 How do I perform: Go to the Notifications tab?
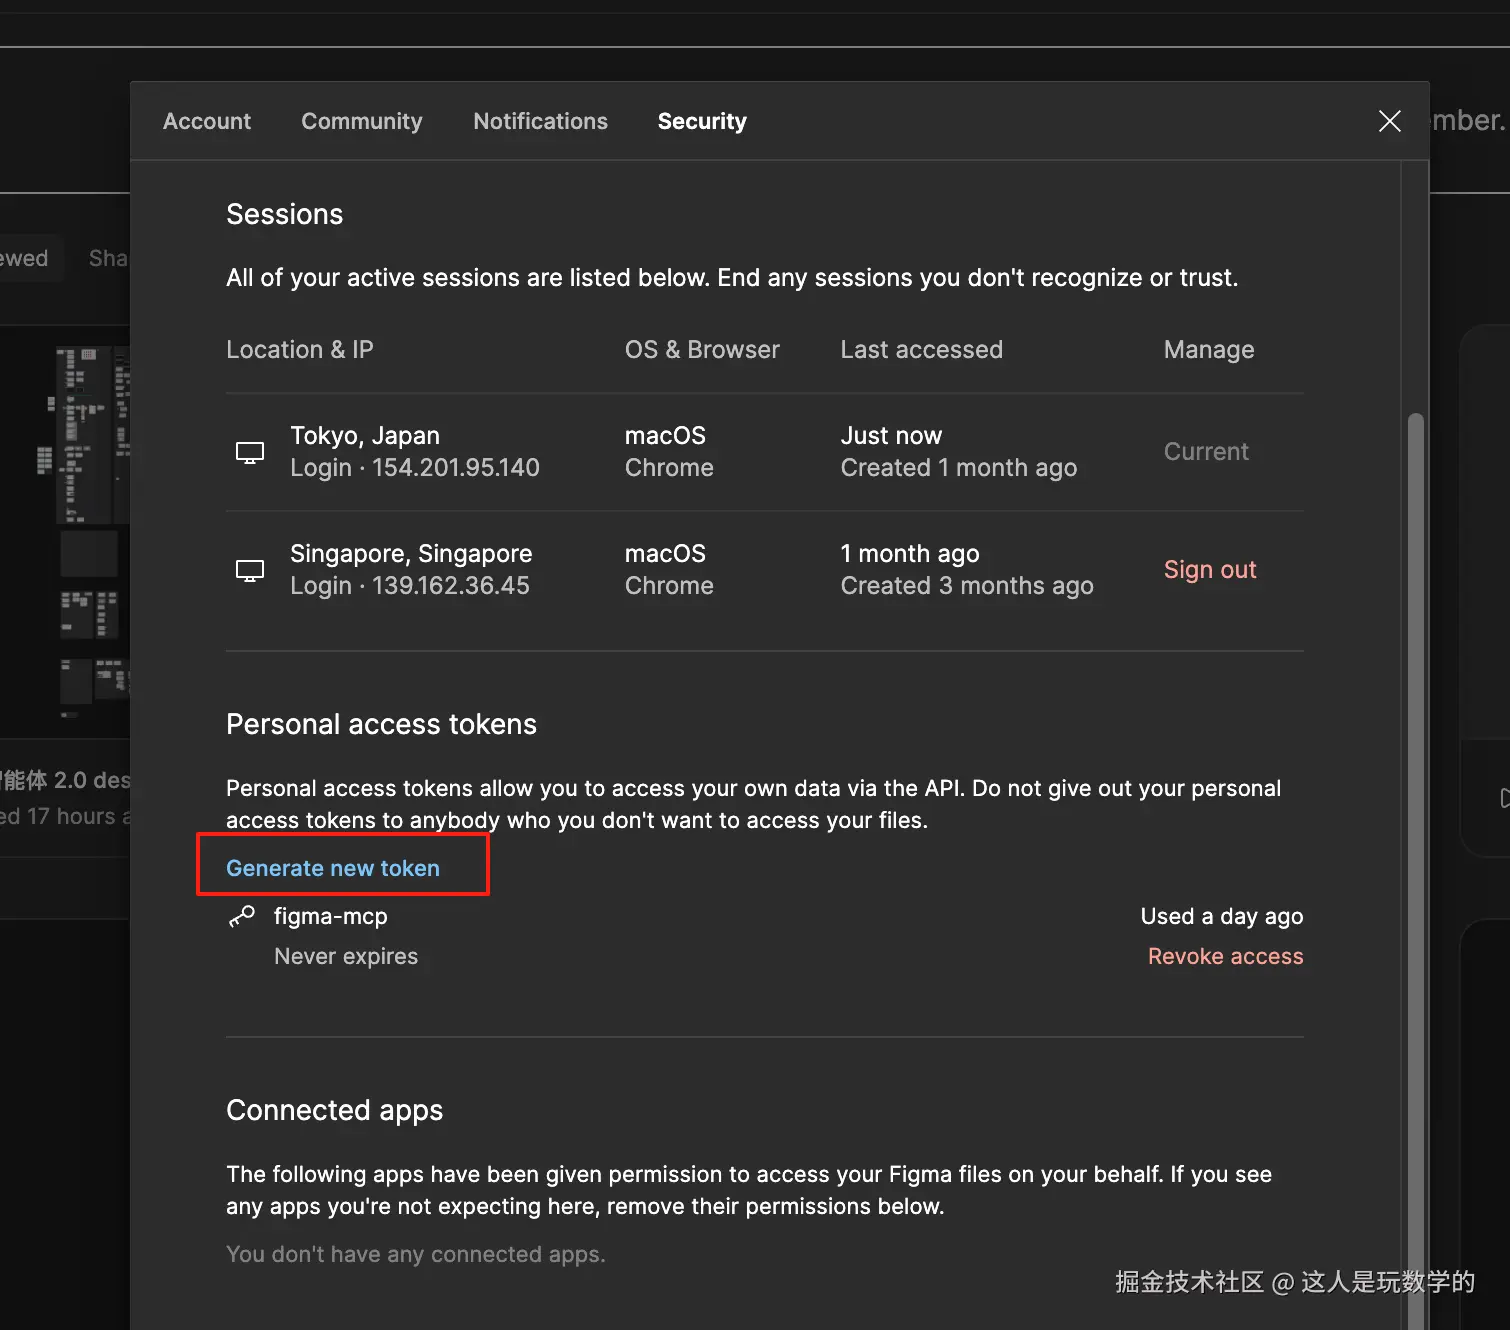pyautogui.click(x=540, y=121)
